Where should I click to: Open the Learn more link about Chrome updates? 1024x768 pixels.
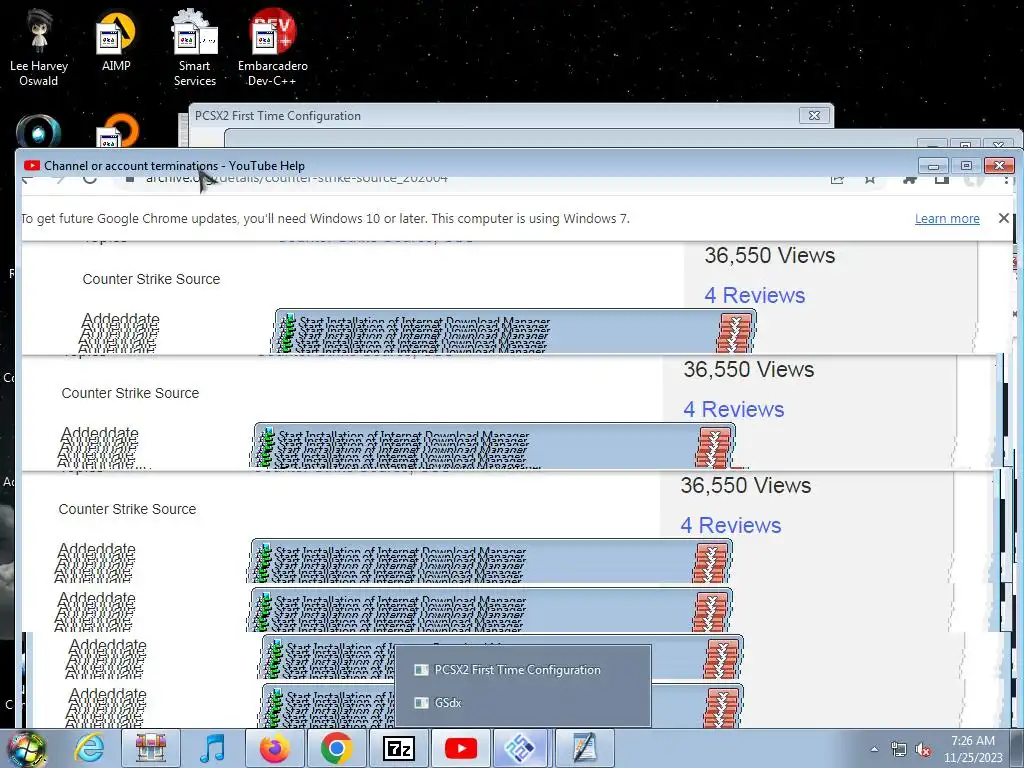coord(947,219)
